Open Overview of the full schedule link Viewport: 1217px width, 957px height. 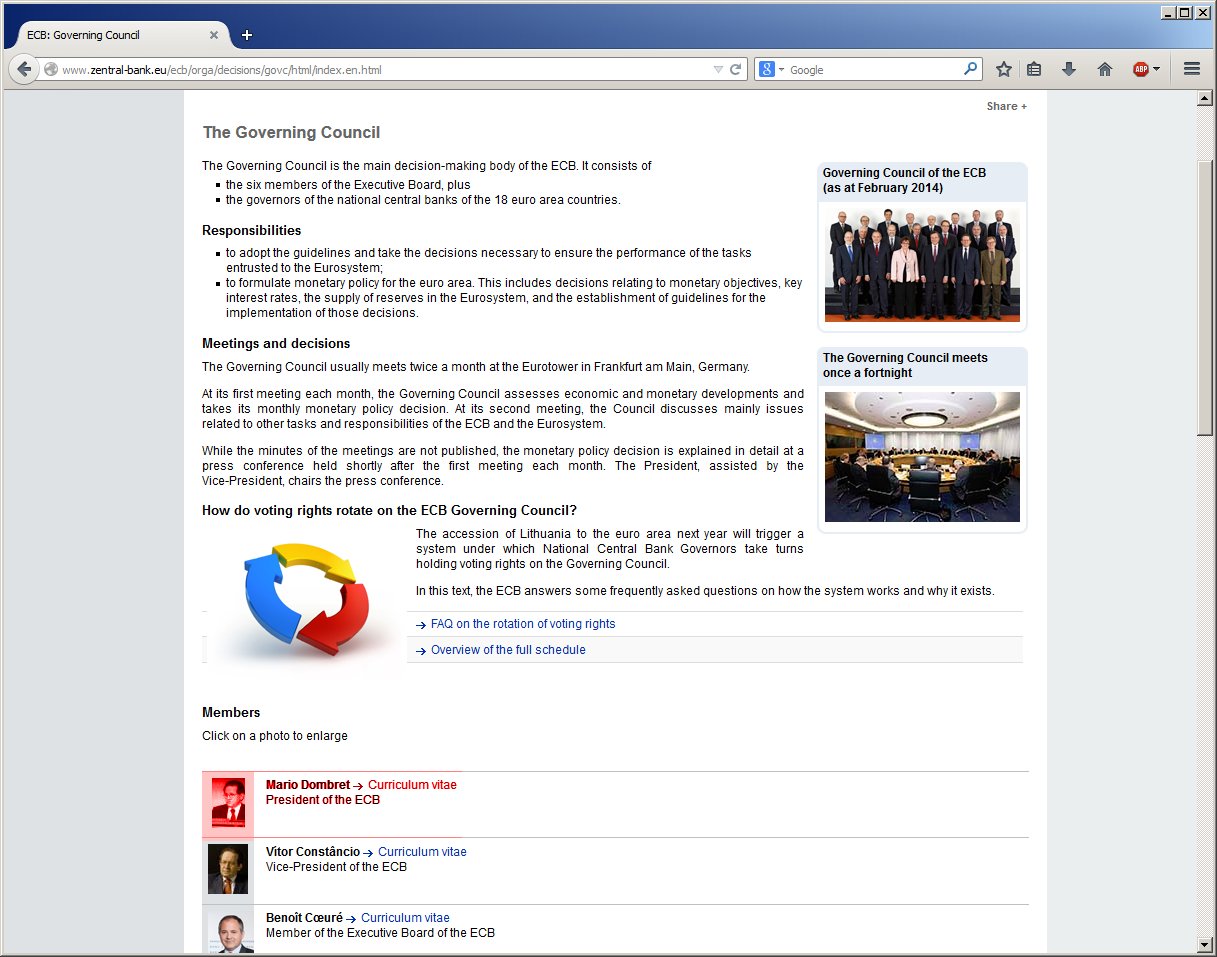click(508, 650)
